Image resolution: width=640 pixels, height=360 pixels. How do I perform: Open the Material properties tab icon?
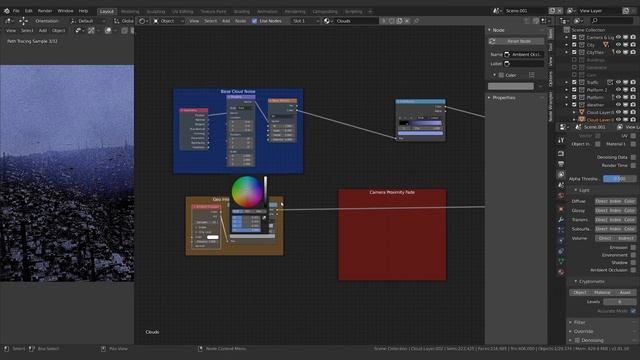[561, 272]
